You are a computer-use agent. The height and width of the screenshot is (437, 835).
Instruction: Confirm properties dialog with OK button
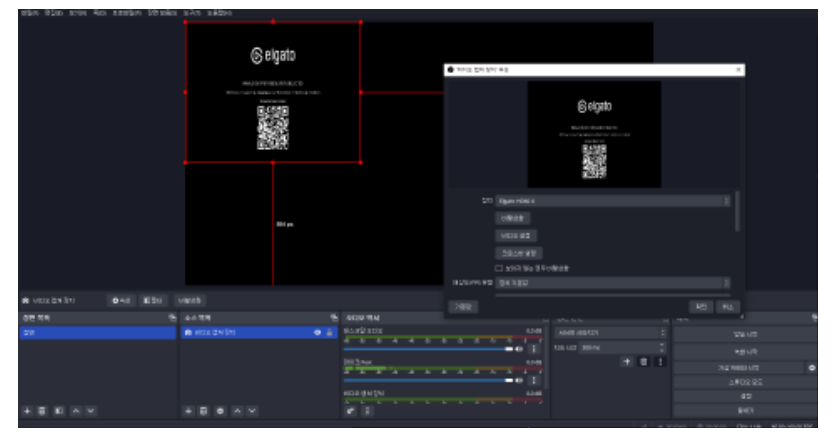tap(701, 307)
